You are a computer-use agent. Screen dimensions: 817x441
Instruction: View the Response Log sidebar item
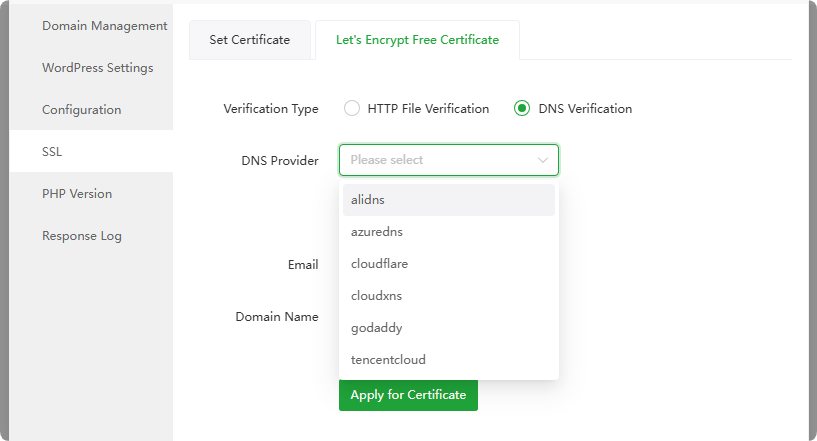(81, 236)
